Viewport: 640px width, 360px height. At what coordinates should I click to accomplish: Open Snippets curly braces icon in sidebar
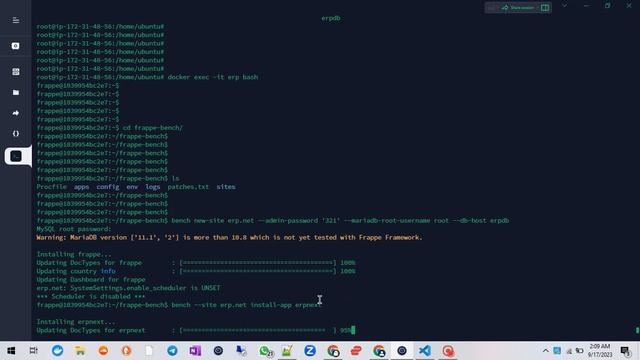16,133
